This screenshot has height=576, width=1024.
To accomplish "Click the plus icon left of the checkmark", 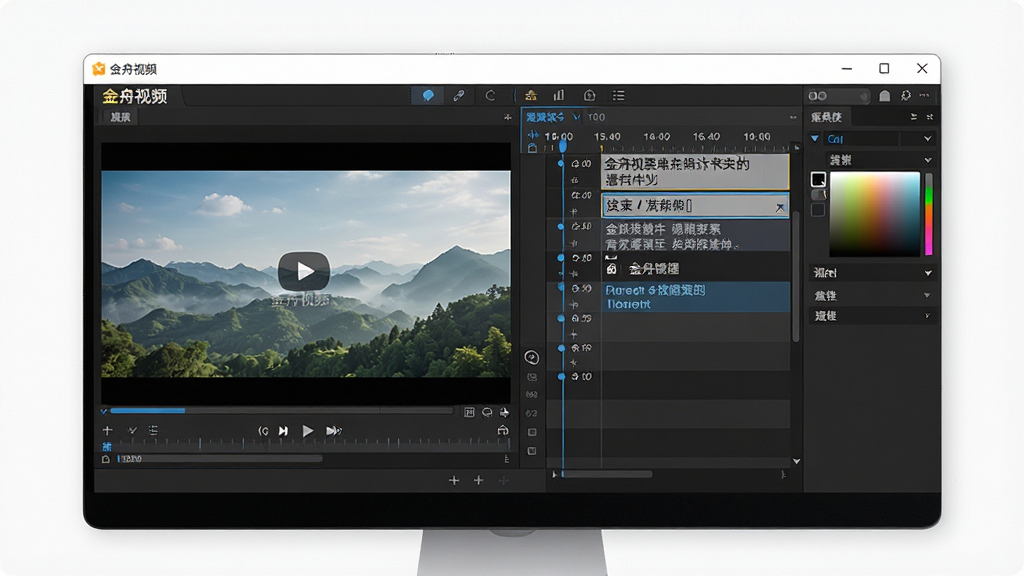I will click(108, 430).
